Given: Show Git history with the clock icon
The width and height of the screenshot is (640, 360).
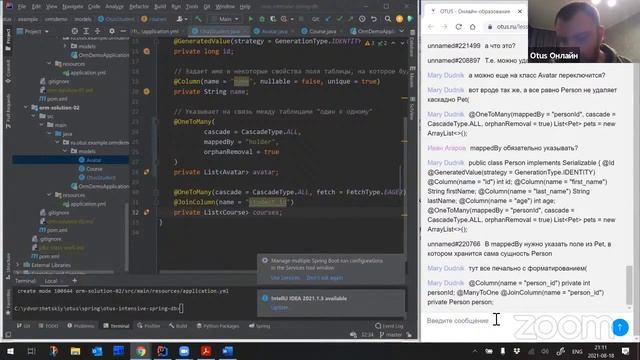Looking at the screenshot, I should coord(362,19).
